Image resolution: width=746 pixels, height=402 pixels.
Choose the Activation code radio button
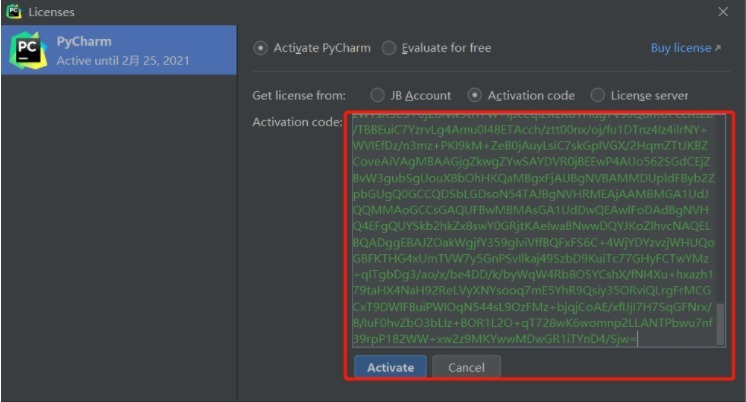(x=474, y=96)
